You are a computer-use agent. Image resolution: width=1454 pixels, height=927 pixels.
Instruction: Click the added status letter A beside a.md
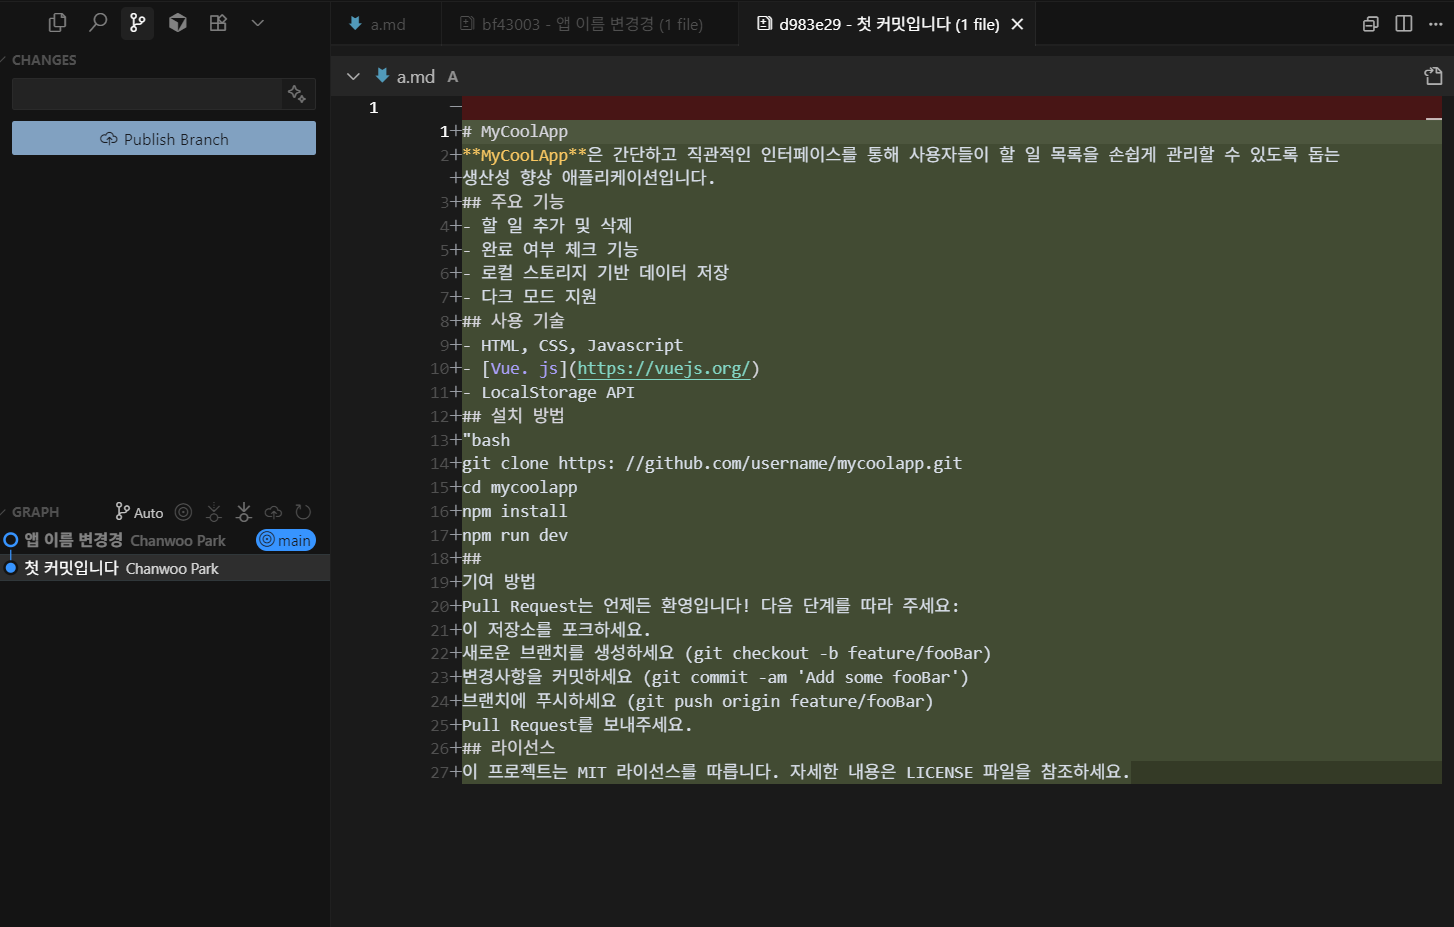coord(453,76)
